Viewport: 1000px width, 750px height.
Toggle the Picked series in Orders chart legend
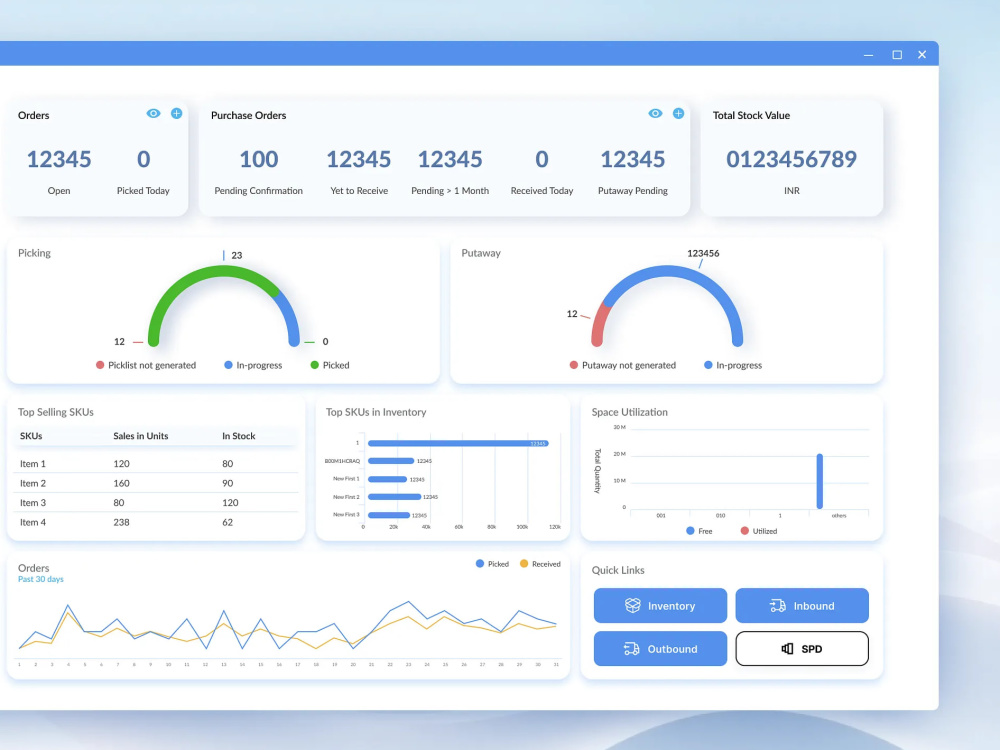click(492, 564)
